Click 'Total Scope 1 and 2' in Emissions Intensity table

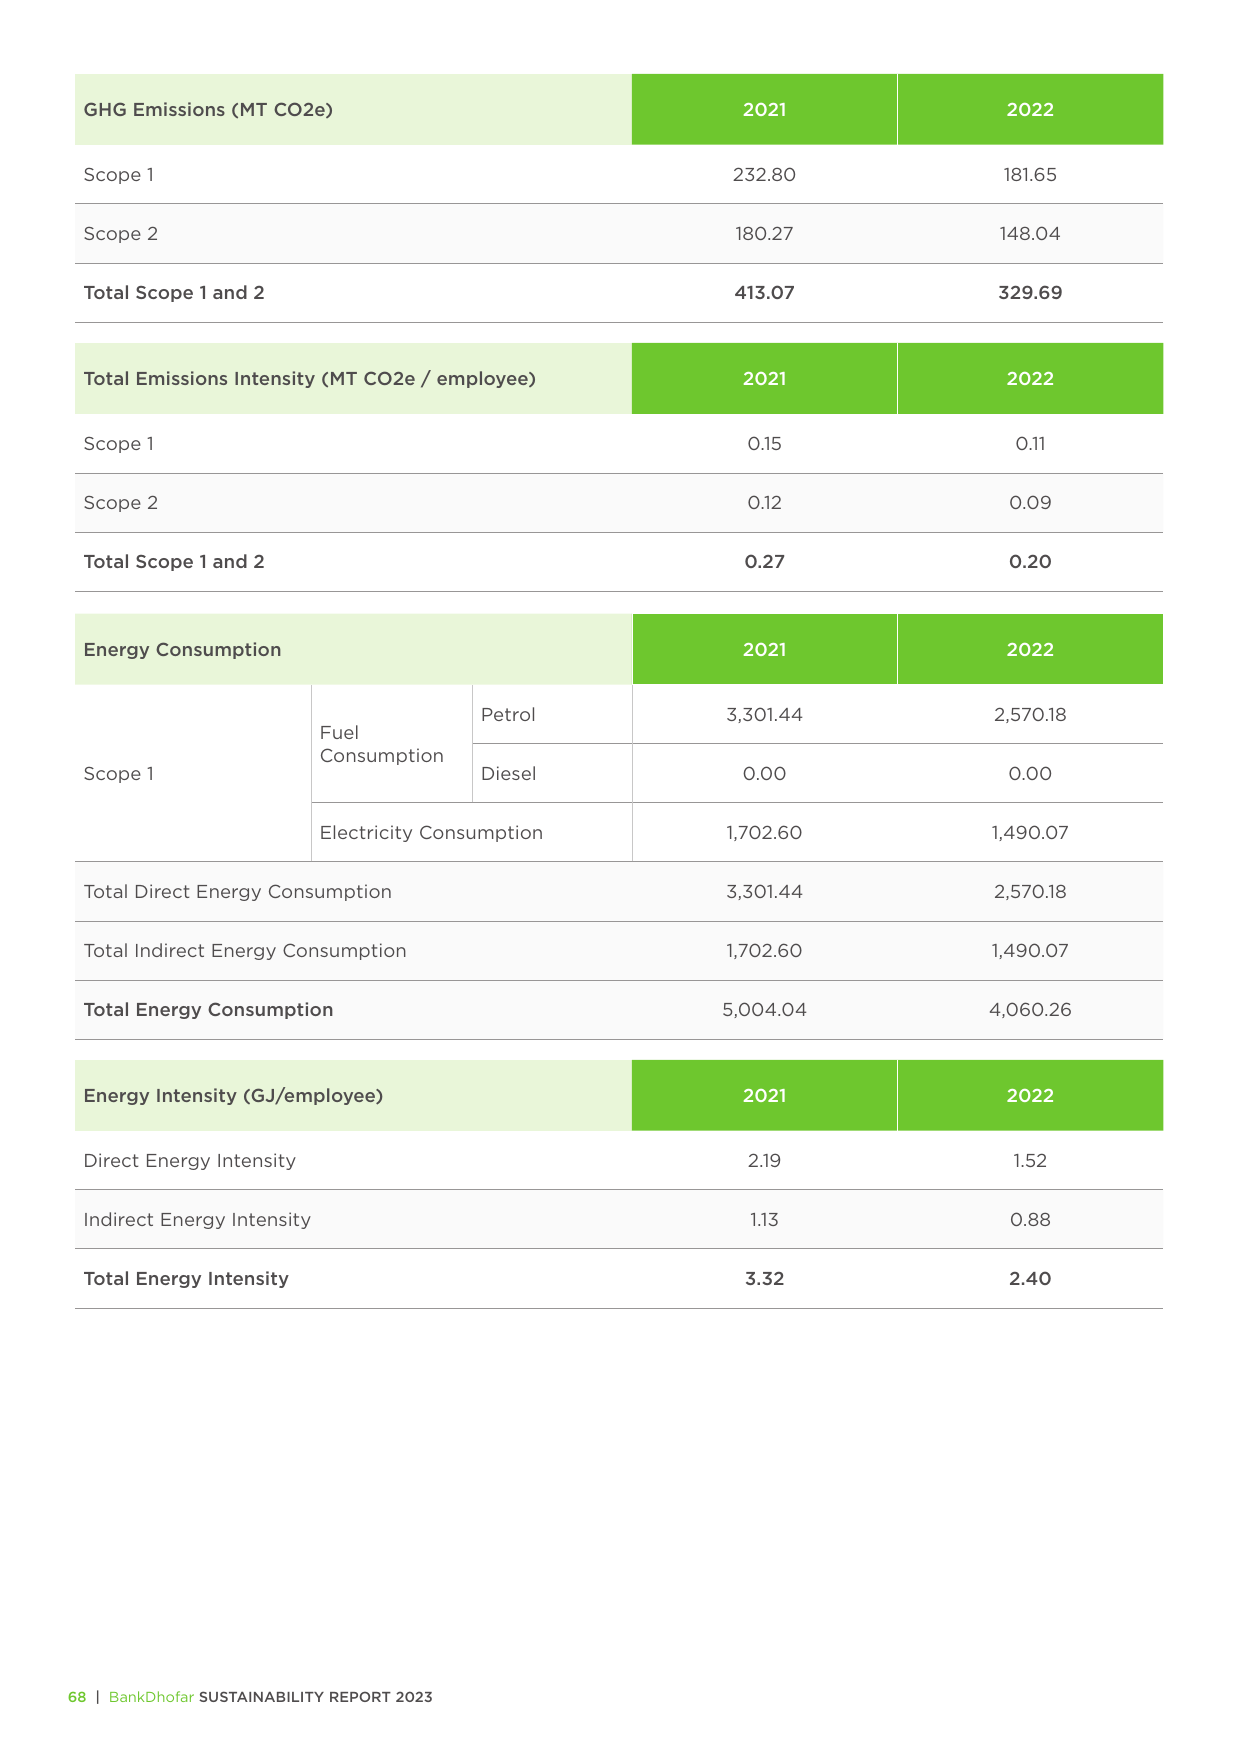pos(174,562)
